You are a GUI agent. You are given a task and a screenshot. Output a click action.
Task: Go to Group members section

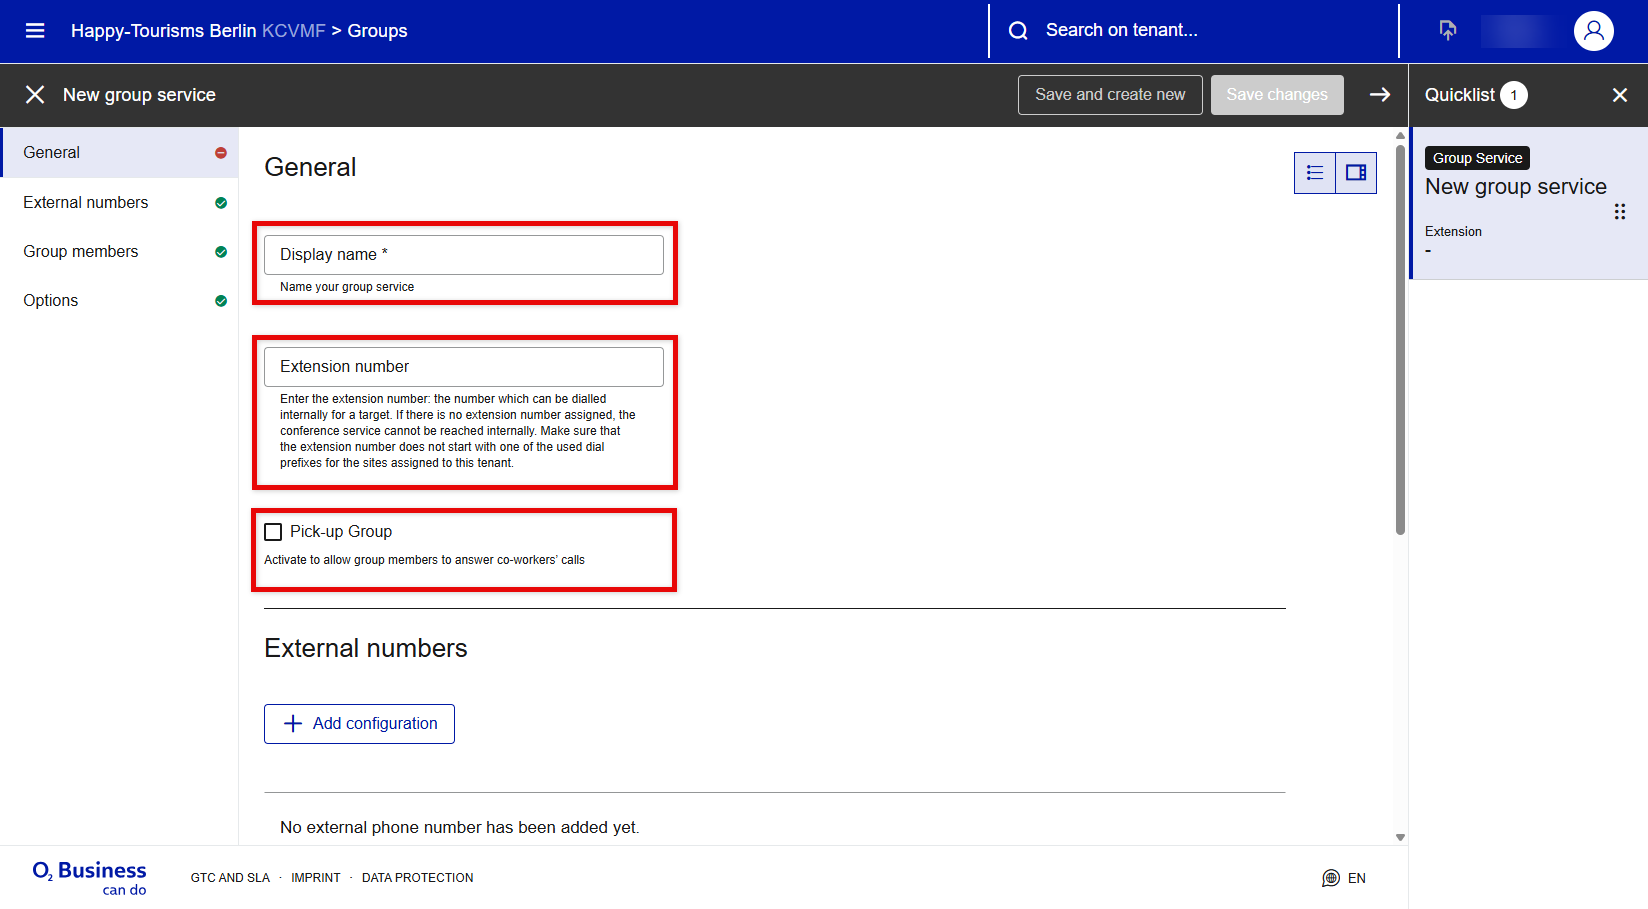tap(81, 252)
